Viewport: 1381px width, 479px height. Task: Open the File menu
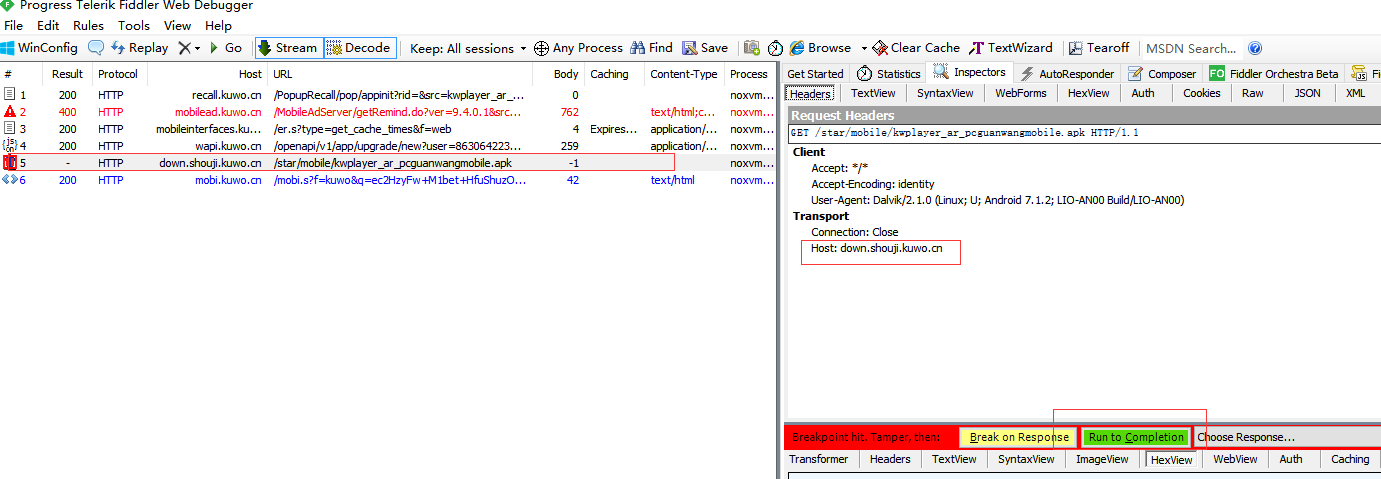point(14,26)
